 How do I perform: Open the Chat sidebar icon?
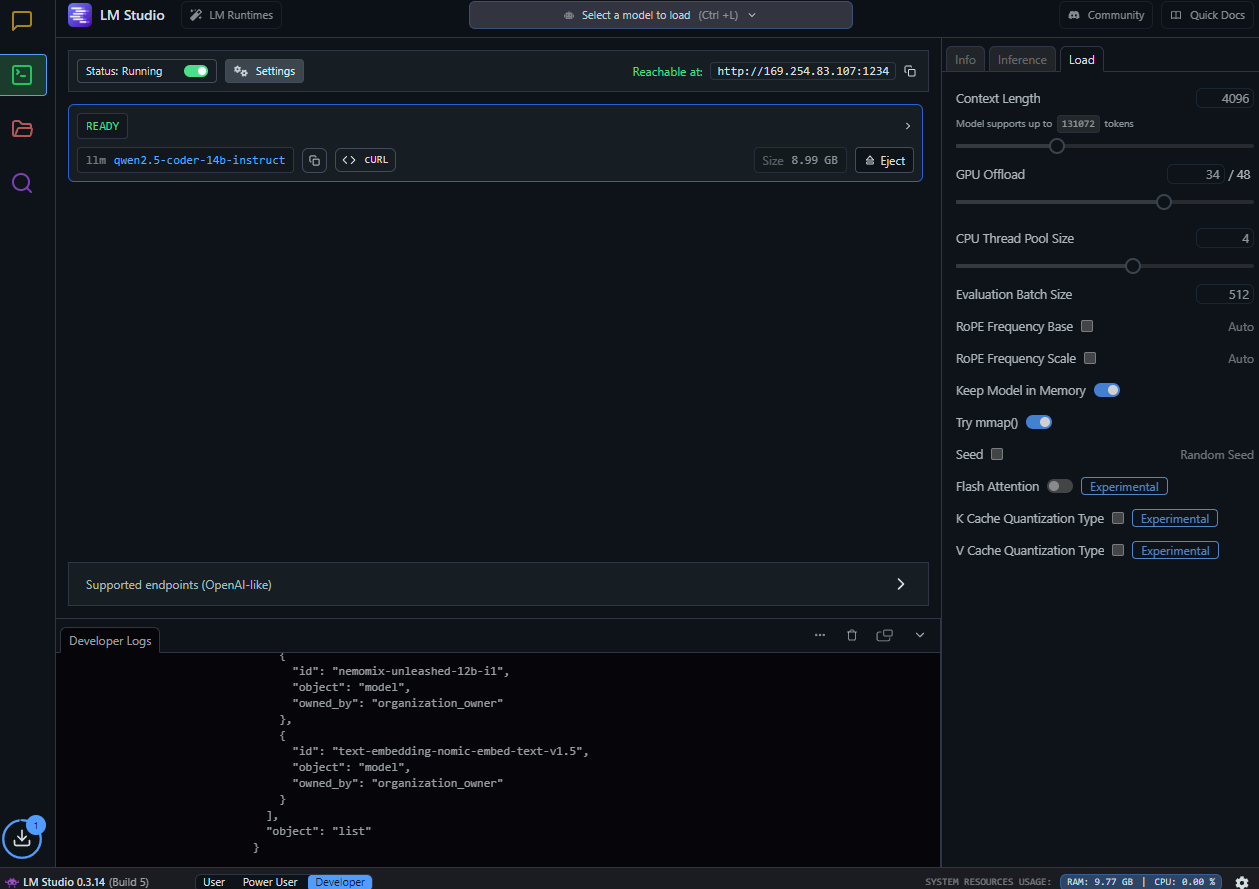tap(22, 21)
